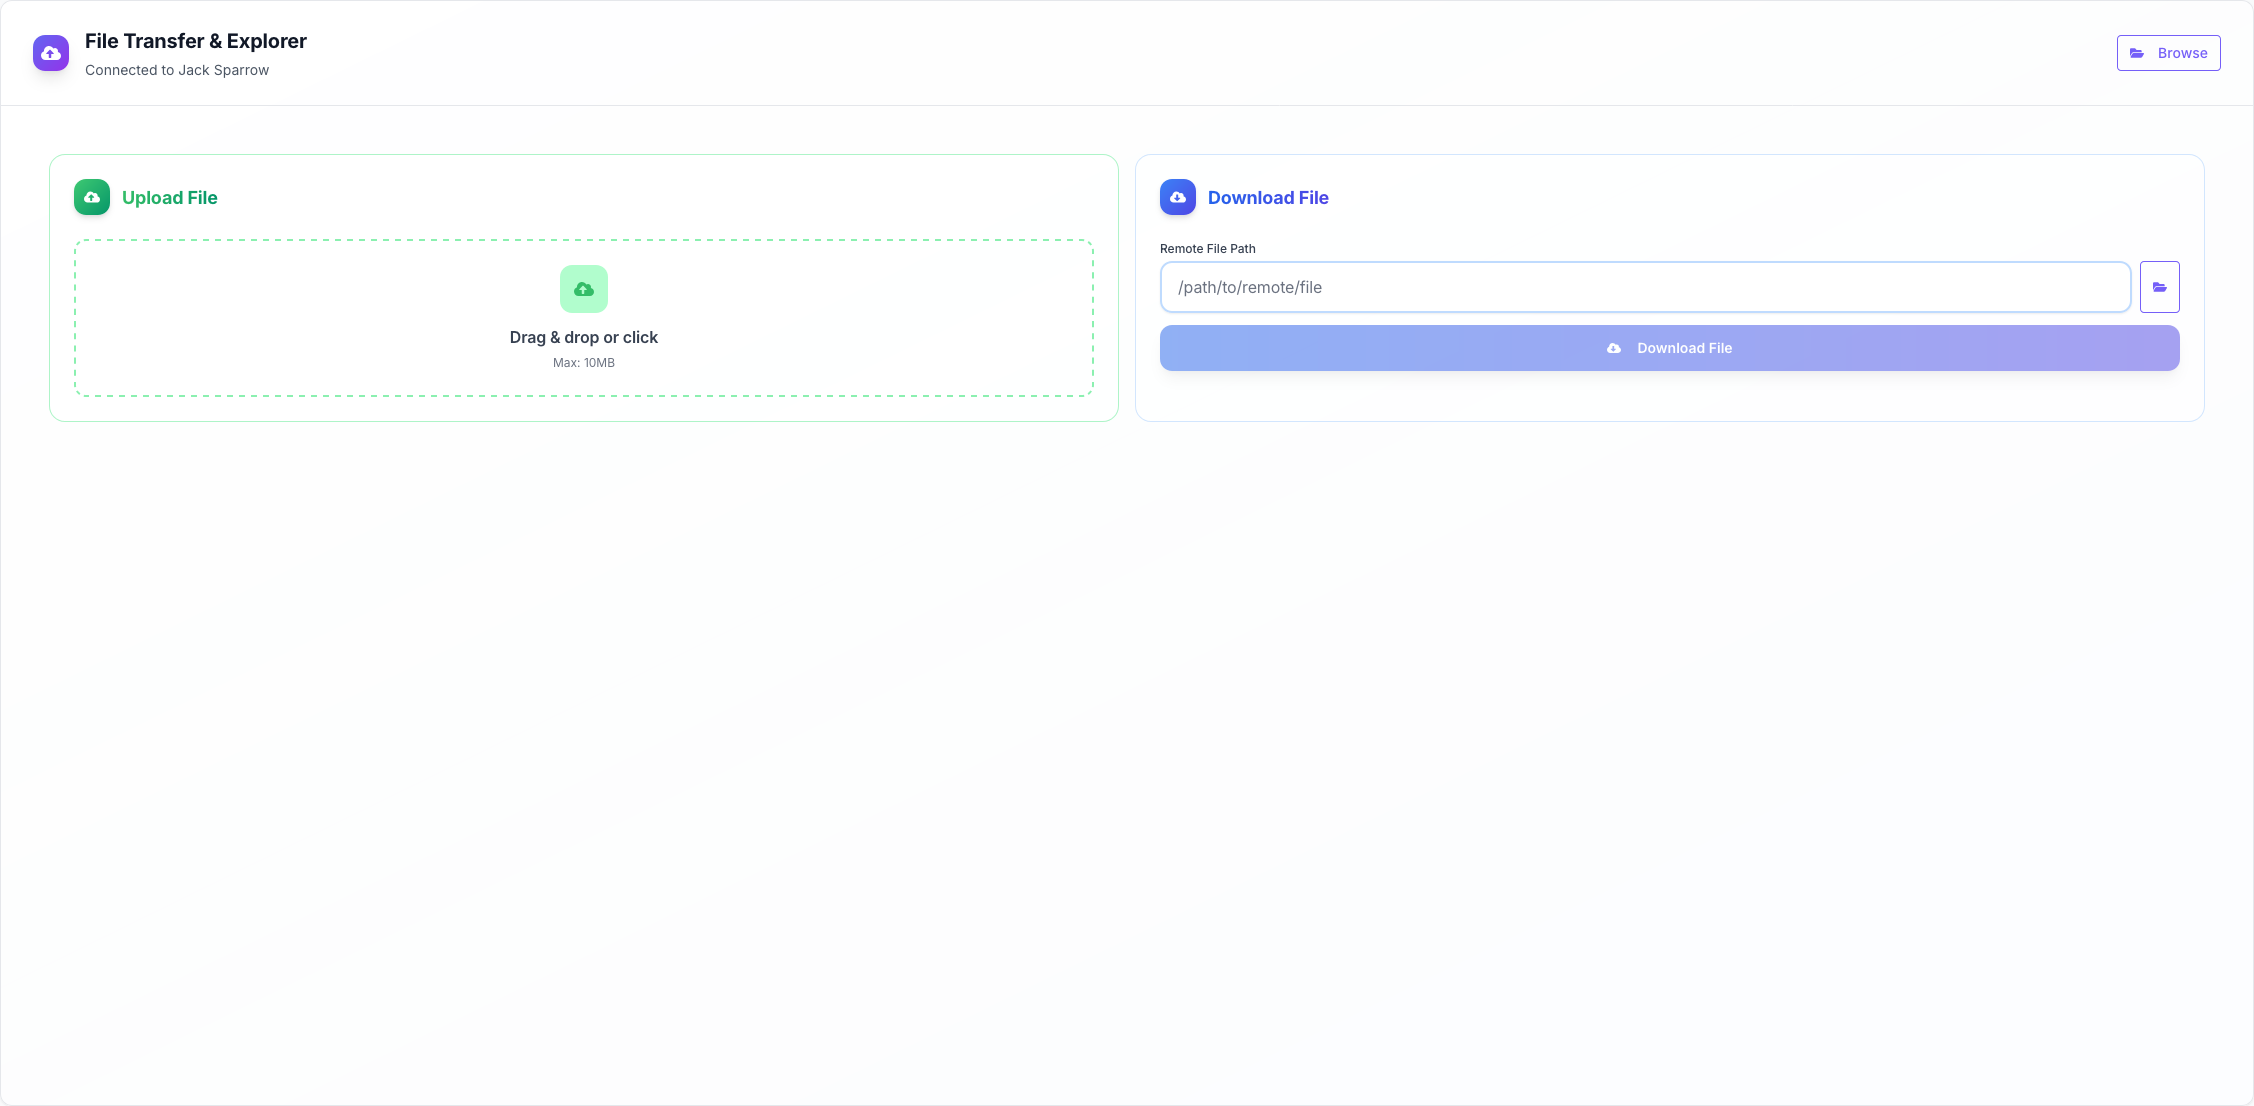Click Connected to Jack Sparrow status text
2254x1106 pixels.
pos(177,70)
